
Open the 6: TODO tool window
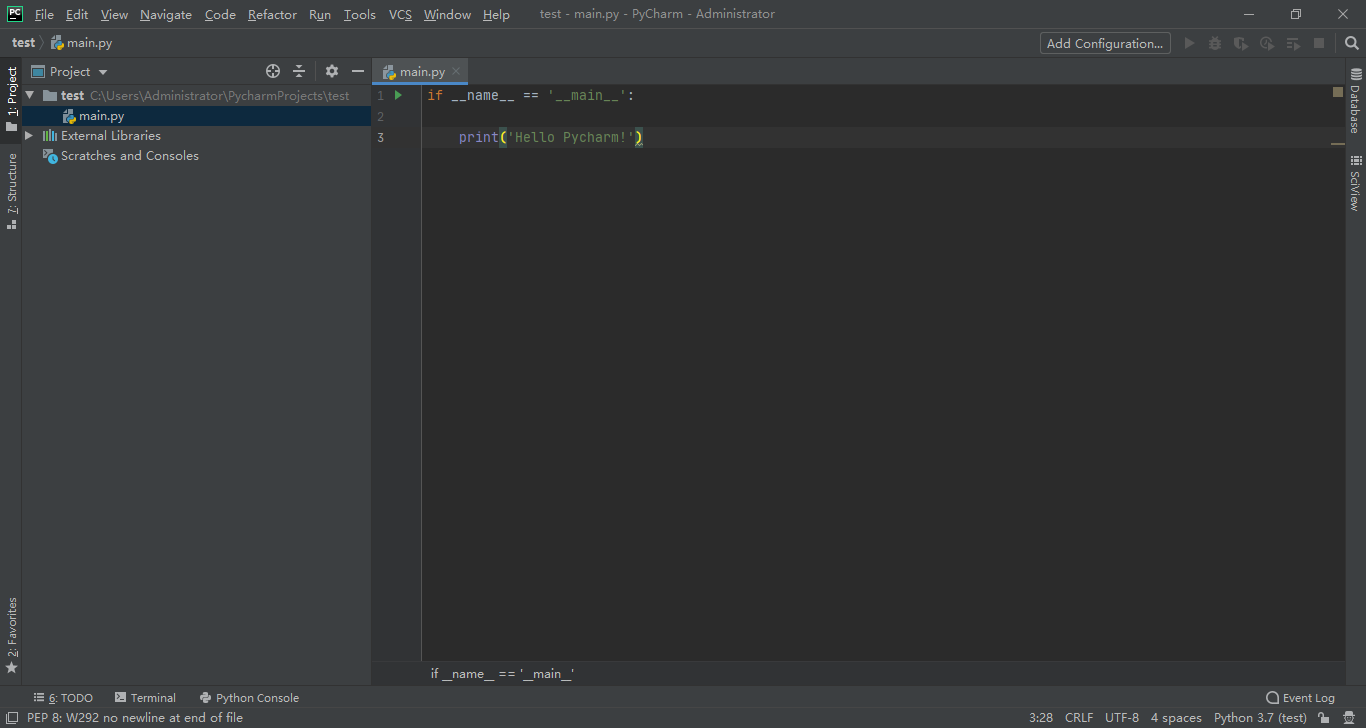coord(63,698)
